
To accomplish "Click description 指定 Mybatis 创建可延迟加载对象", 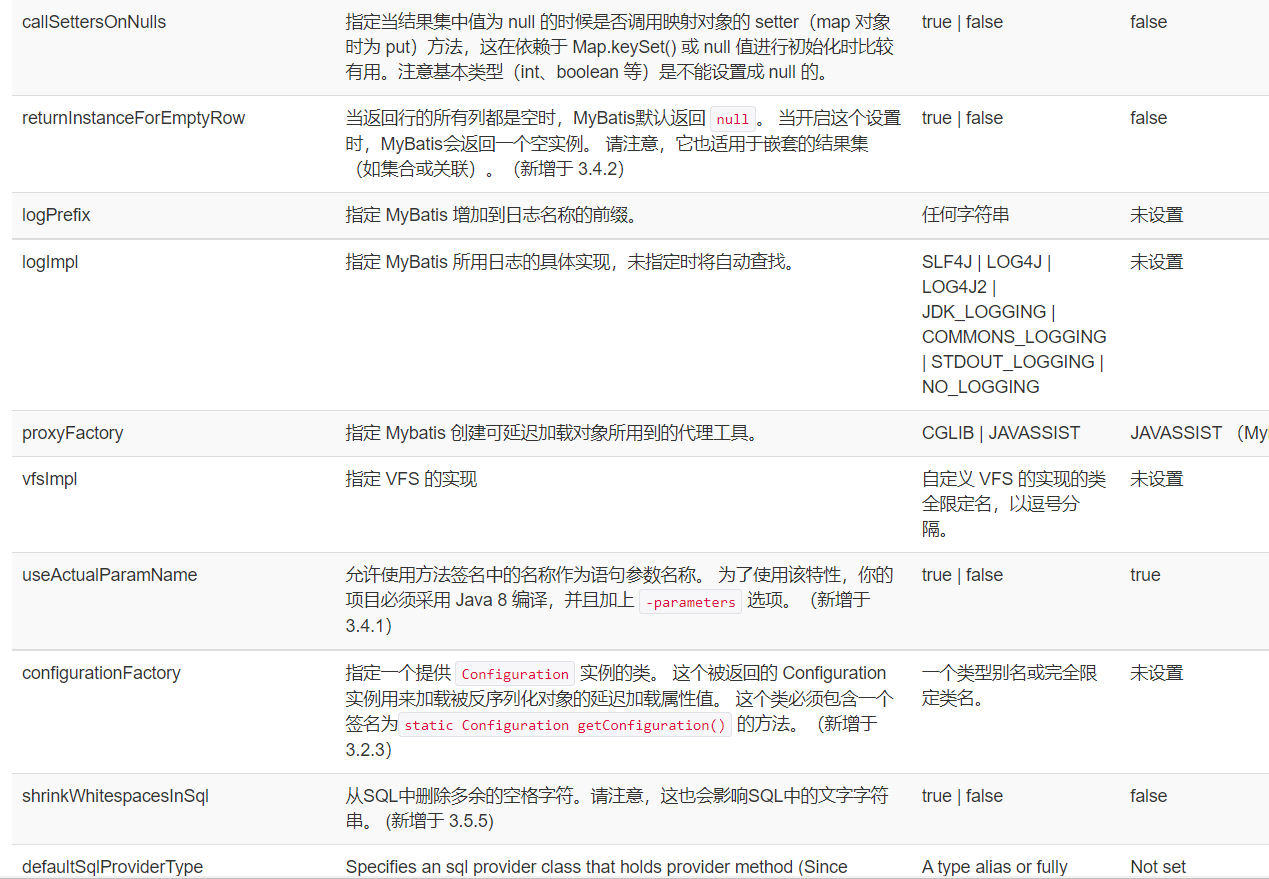I will pyautogui.click(x=551, y=433).
